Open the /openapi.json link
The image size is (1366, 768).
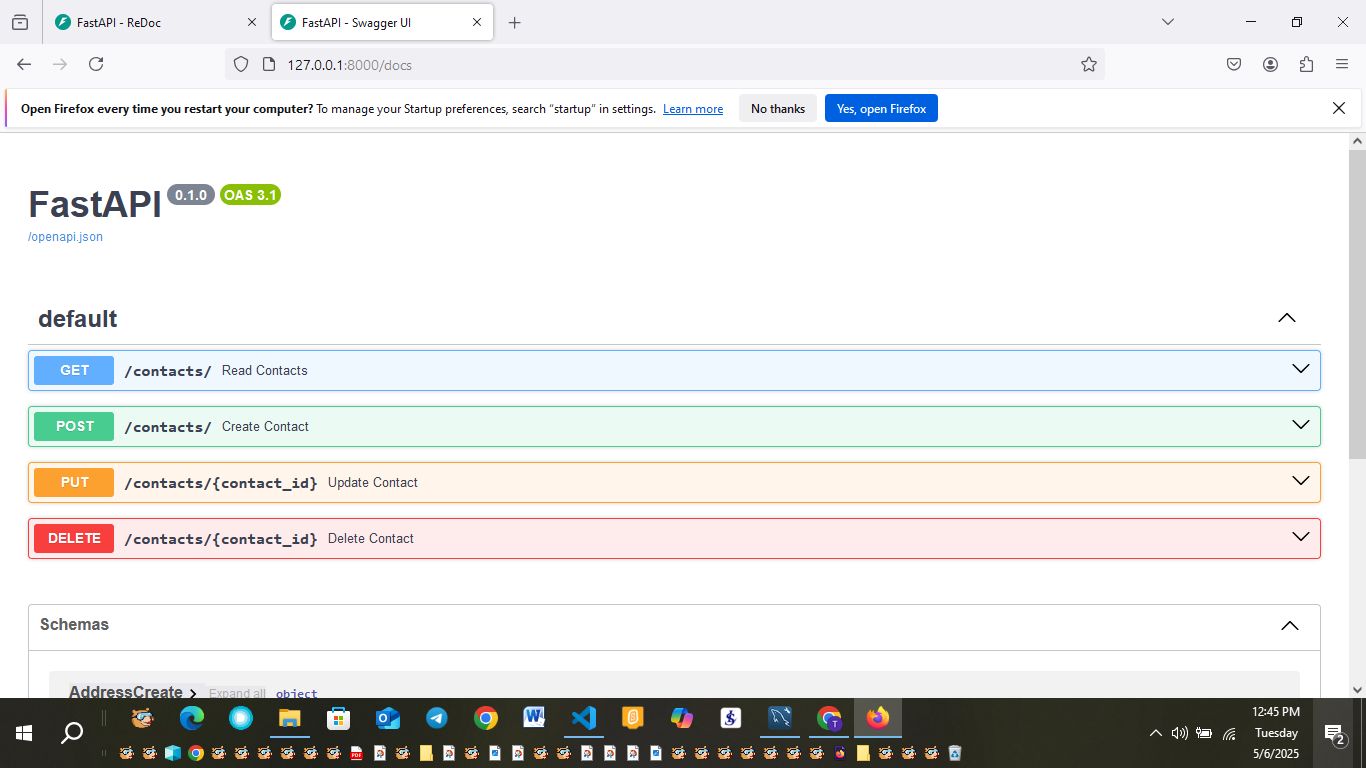(x=65, y=237)
